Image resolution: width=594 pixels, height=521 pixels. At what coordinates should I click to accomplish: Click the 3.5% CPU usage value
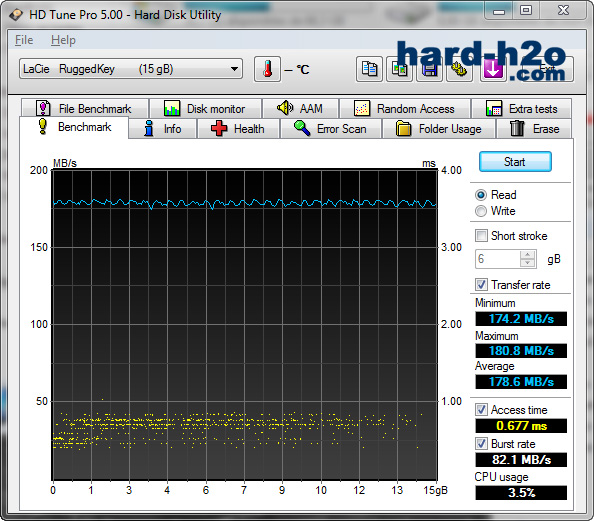[x=521, y=493]
